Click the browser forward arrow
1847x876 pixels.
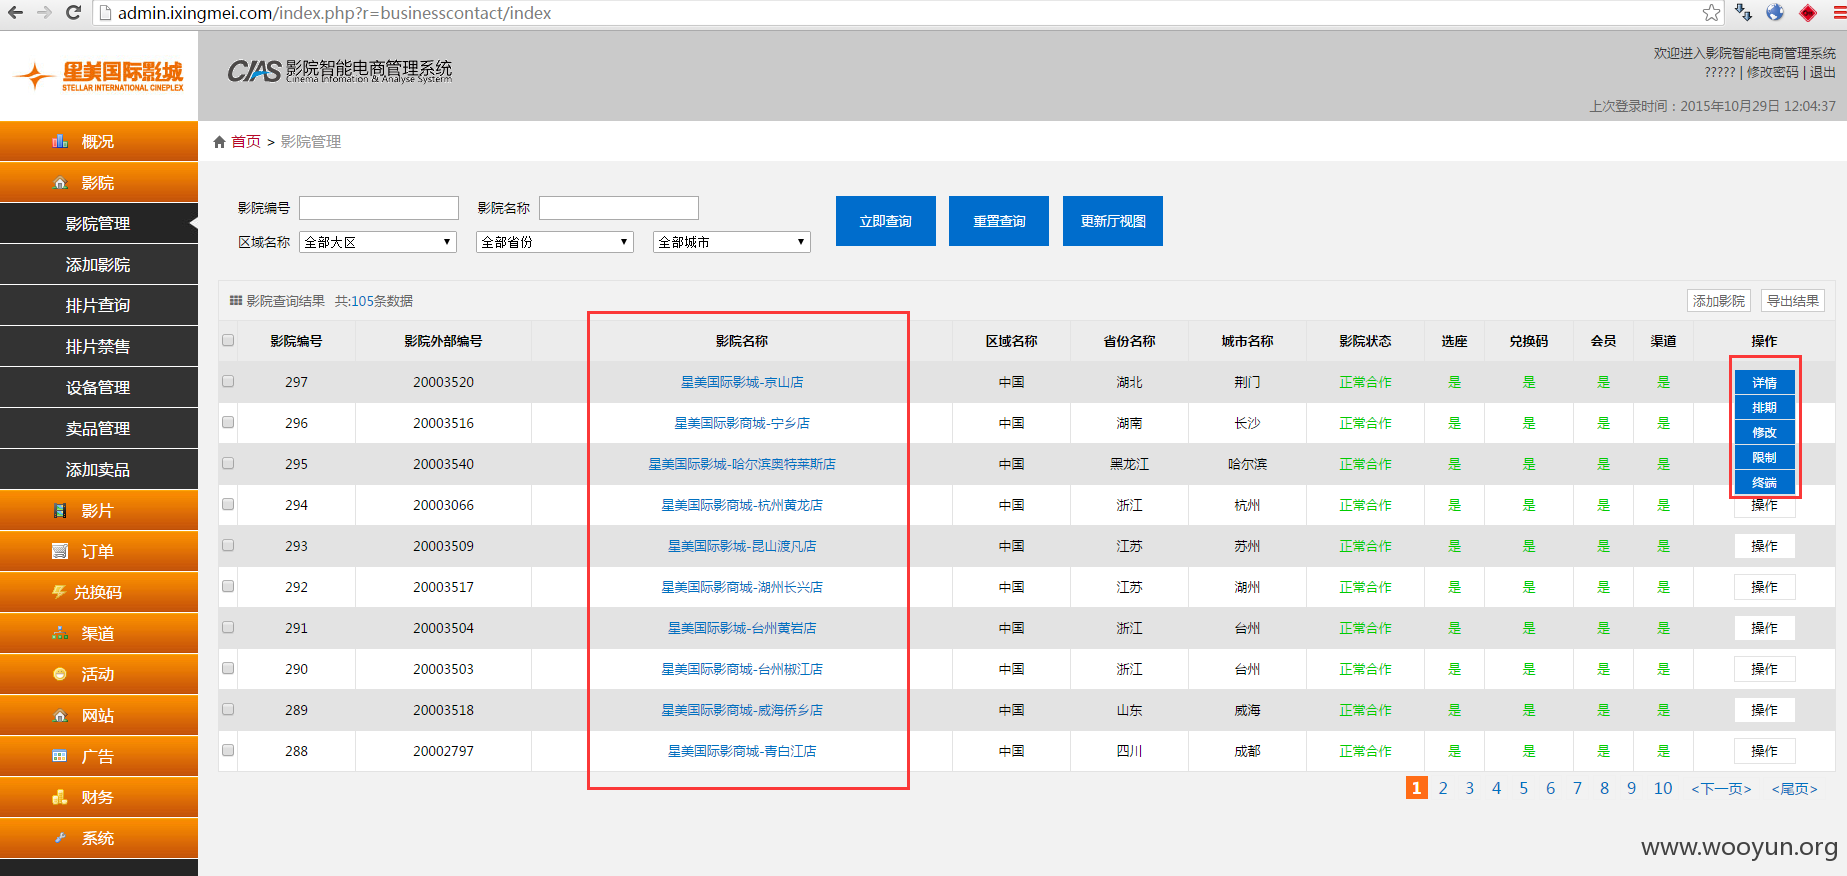[44, 12]
